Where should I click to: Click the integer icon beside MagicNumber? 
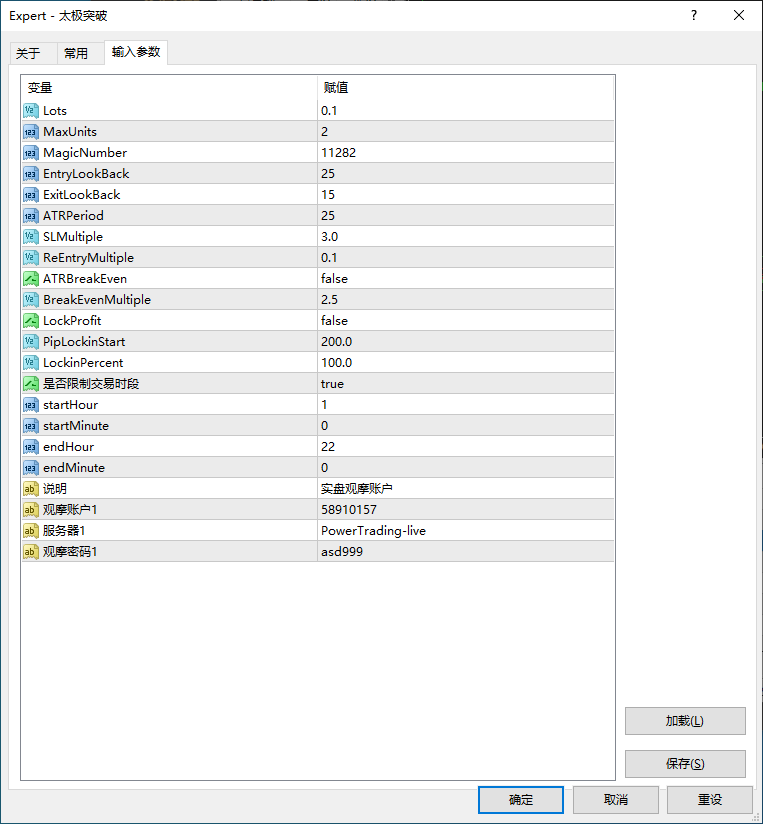pos(30,152)
